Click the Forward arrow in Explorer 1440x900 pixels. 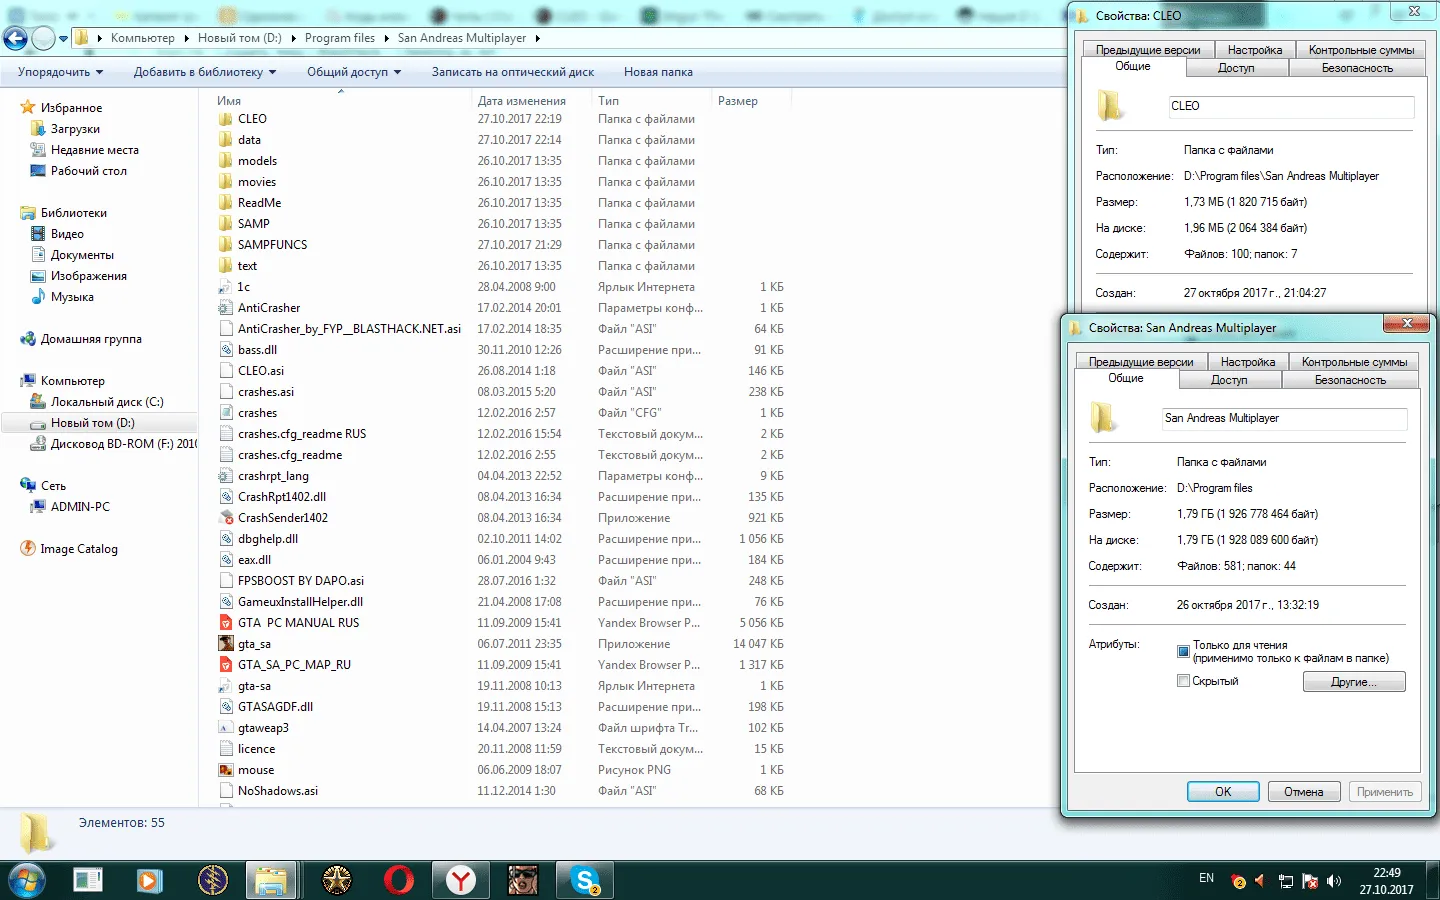click(x=43, y=38)
